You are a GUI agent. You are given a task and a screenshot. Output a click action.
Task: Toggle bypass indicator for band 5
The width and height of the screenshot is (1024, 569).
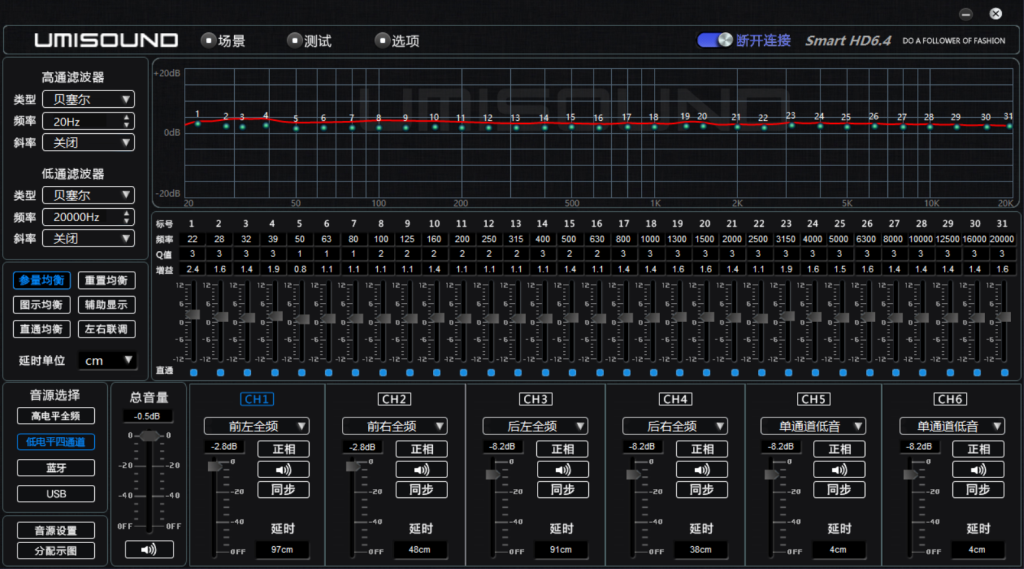(x=301, y=372)
